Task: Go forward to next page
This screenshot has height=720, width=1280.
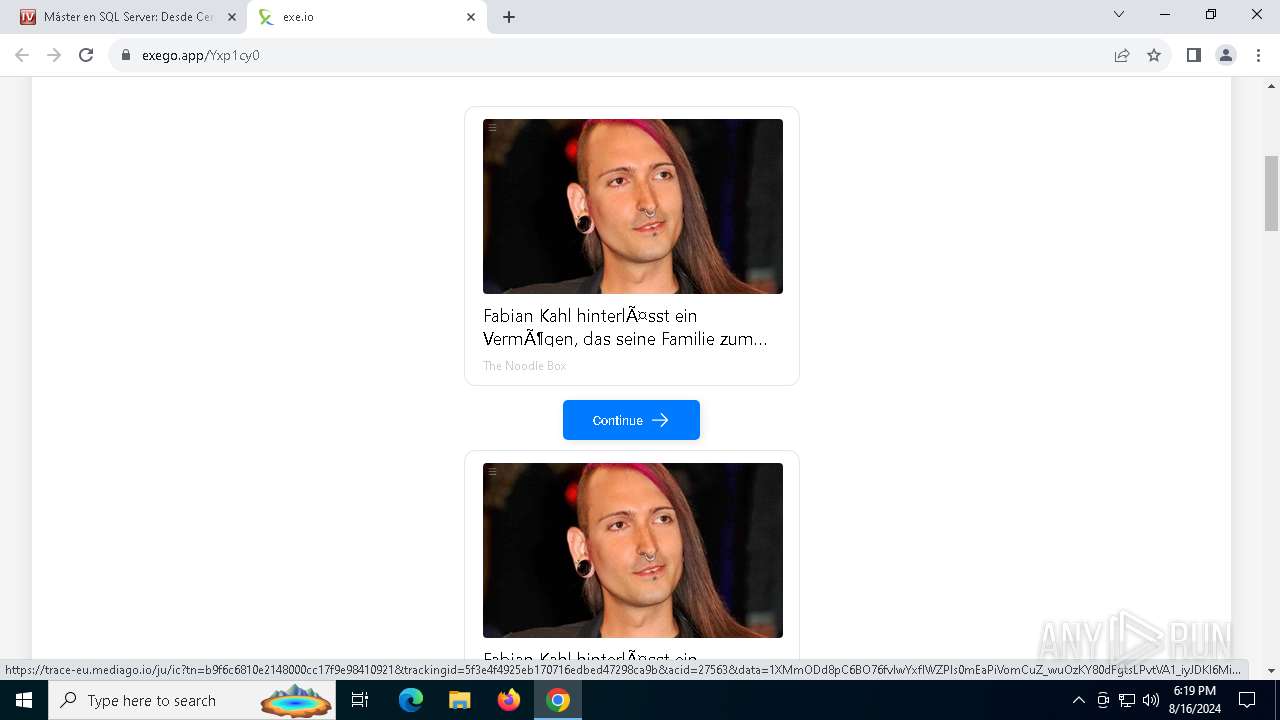Action: tap(54, 55)
